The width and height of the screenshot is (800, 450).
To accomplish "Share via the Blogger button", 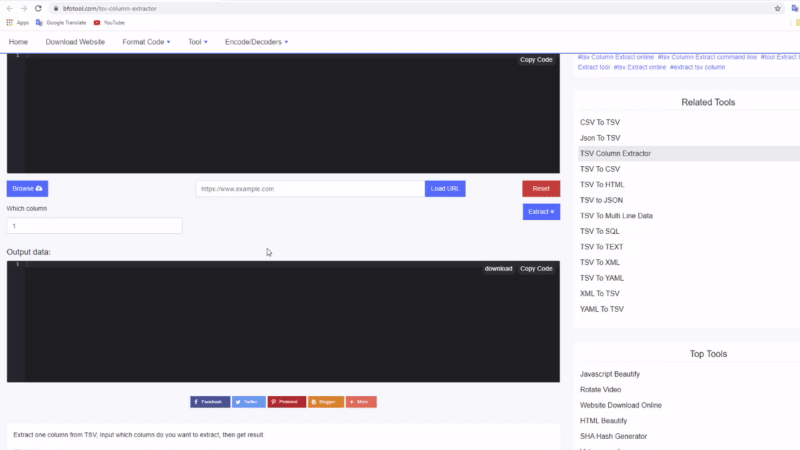I will click(x=326, y=401).
